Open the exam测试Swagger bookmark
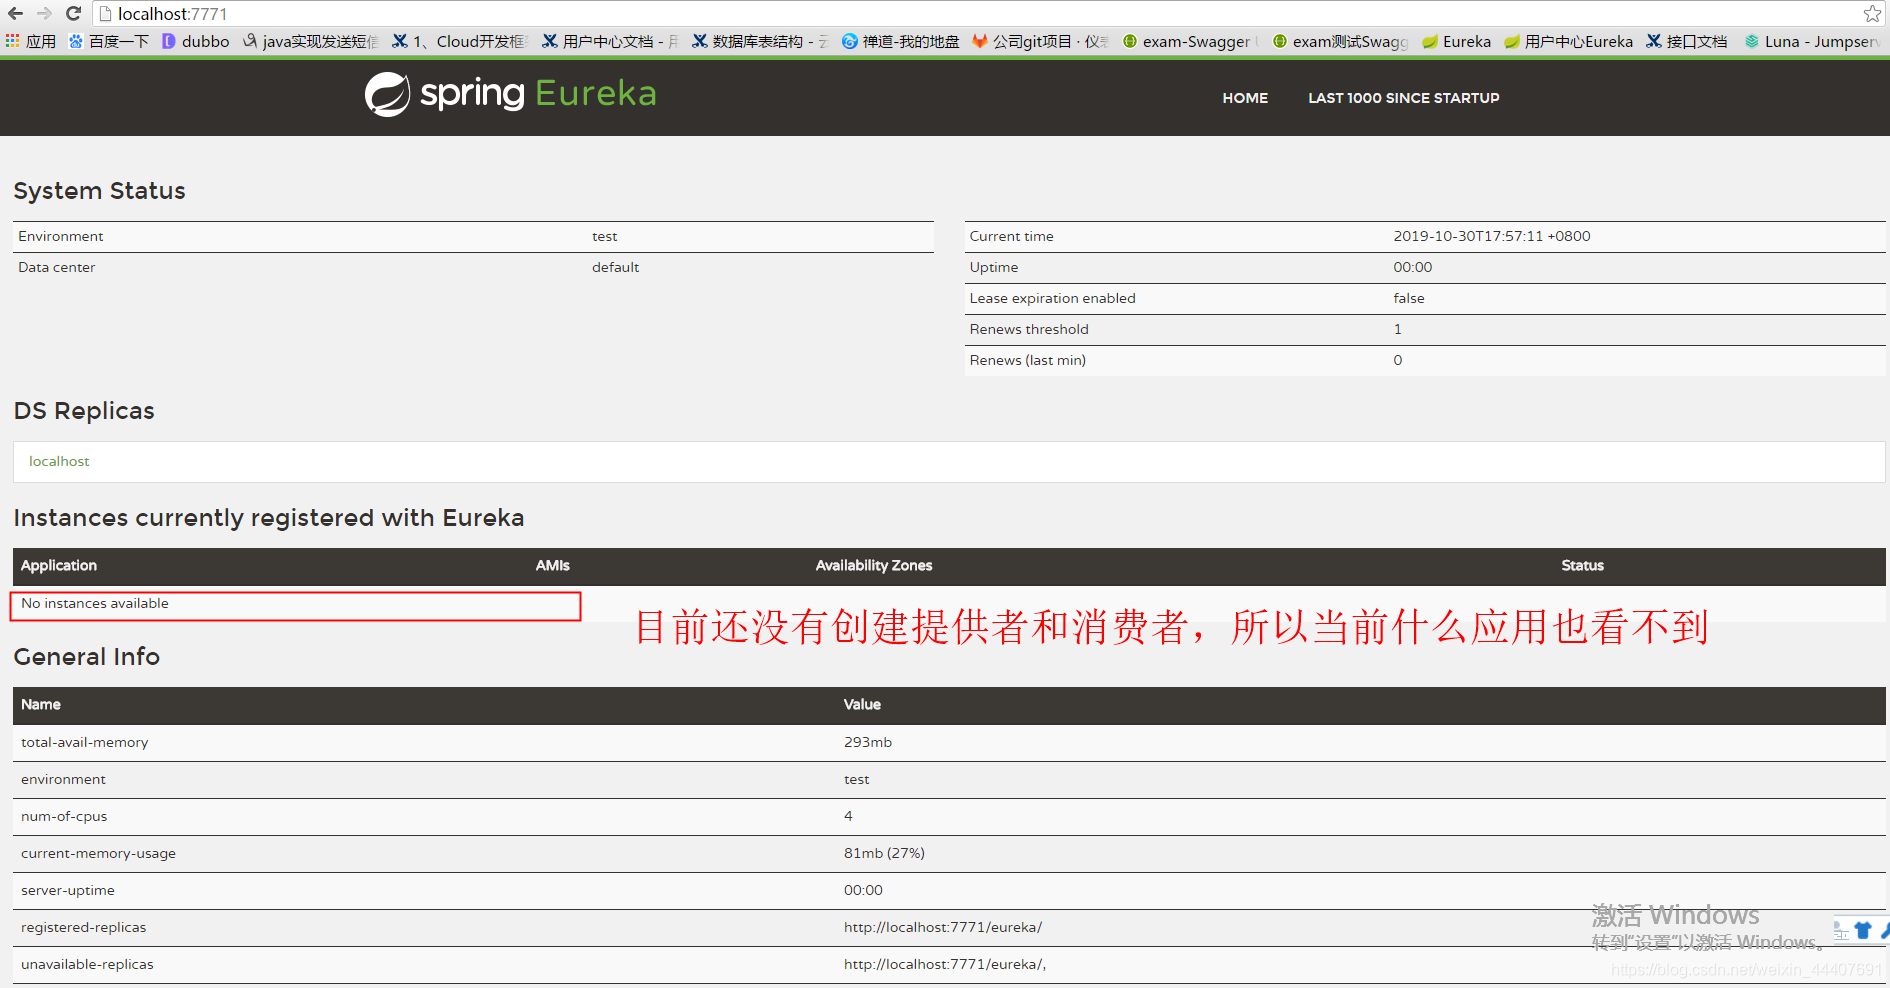The height and width of the screenshot is (988, 1890). pyautogui.click(x=1340, y=41)
